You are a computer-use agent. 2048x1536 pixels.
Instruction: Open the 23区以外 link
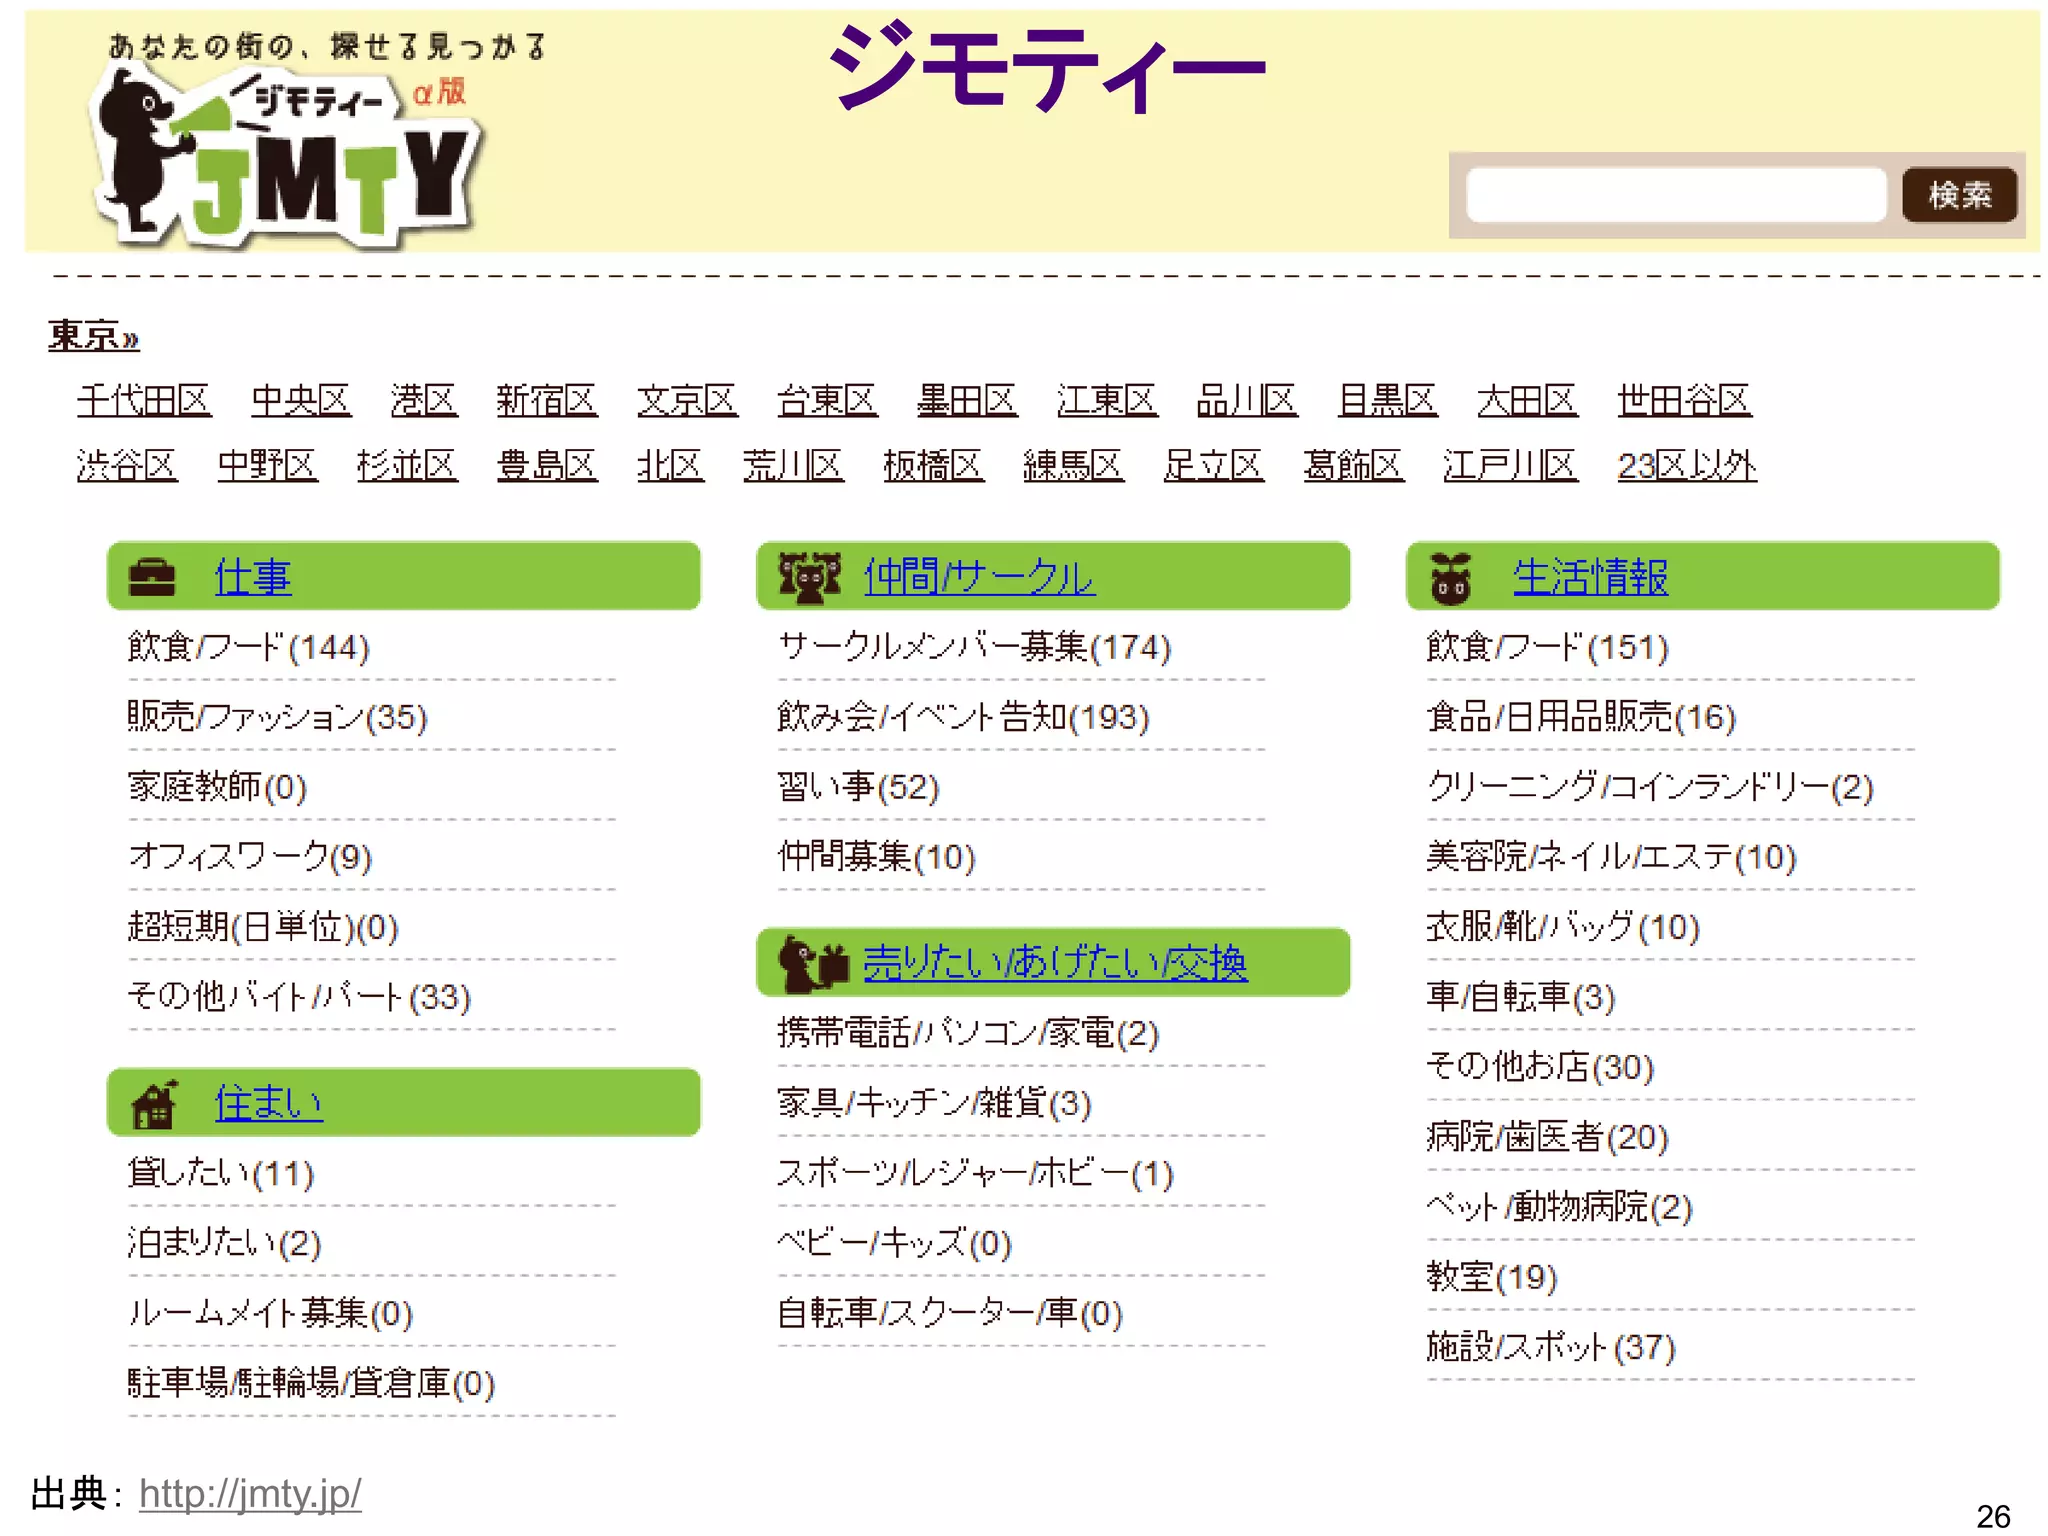click(x=1686, y=465)
